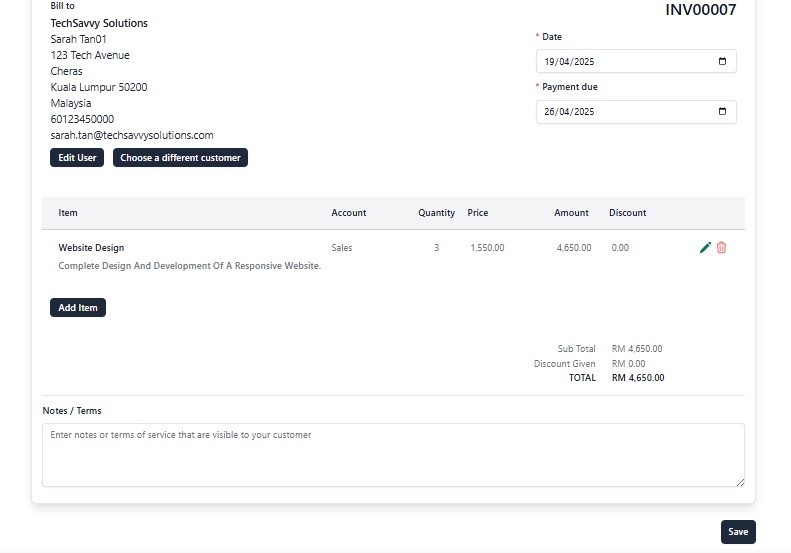Image resolution: width=791 pixels, height=553 pixels.
Task: Click the customer name TechSavvy Solutions
Action: tap(99, 23)
